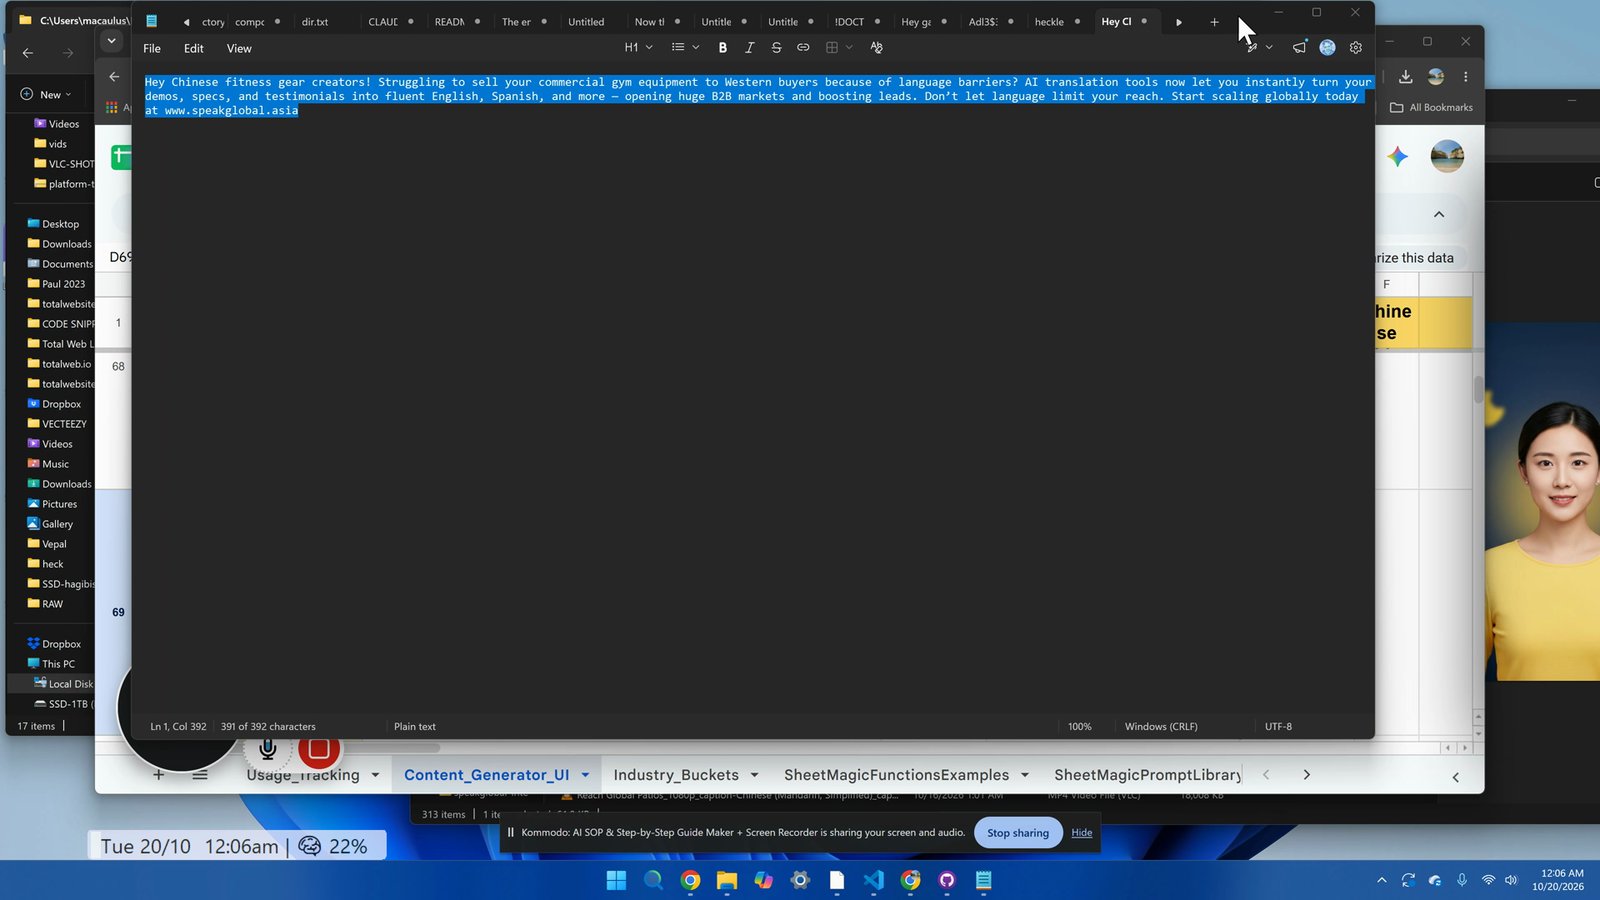Apply italic formatting in Notepad
Screen dimensions: 1600x900
(x=750, y=48)
